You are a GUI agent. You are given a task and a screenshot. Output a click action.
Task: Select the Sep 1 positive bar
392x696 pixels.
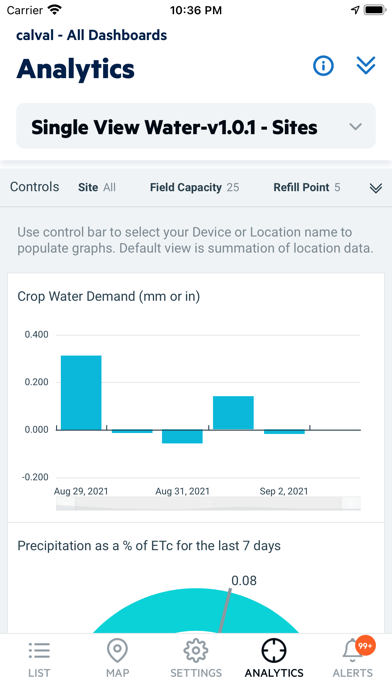coord(234,413)
